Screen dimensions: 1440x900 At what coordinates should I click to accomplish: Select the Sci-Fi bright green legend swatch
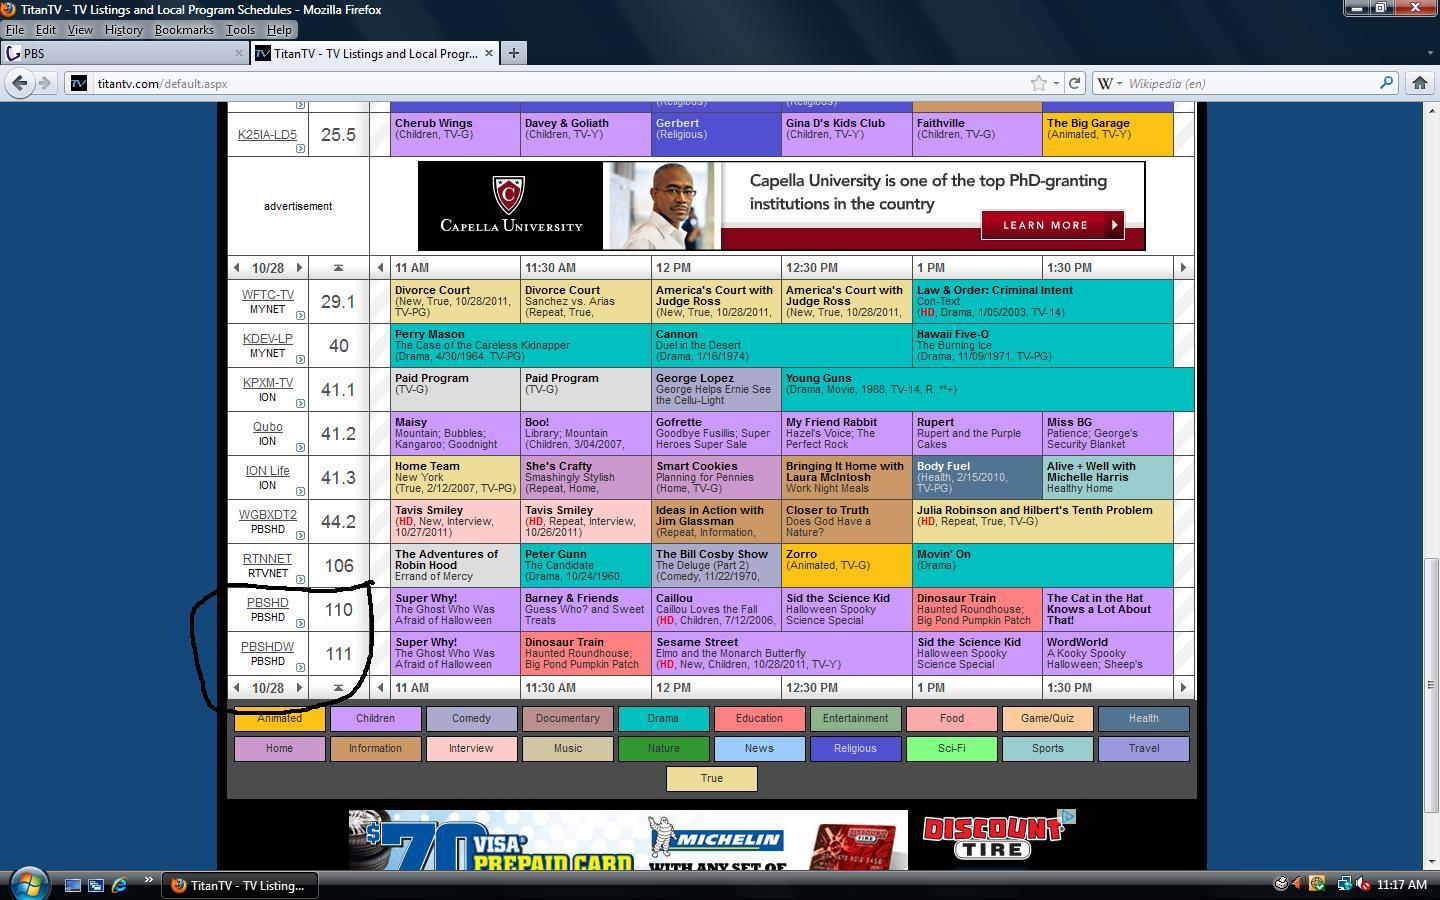point(951,748)
